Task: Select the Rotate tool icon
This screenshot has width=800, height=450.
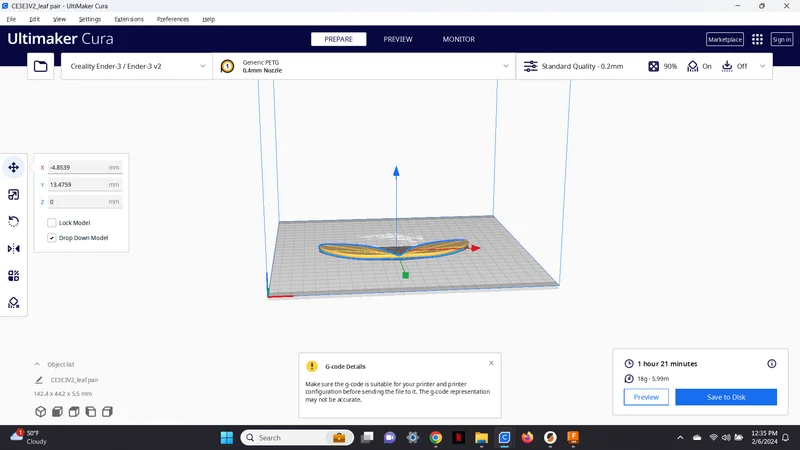Action: coord(14,221)
